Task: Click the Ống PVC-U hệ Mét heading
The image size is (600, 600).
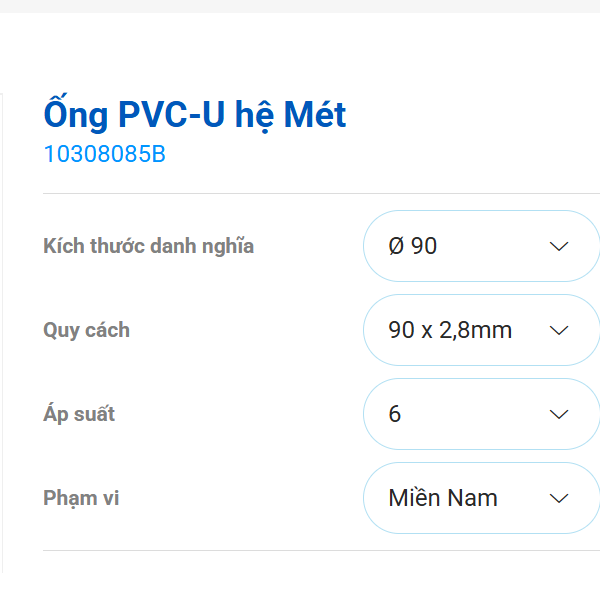Action: coord(195,115)
